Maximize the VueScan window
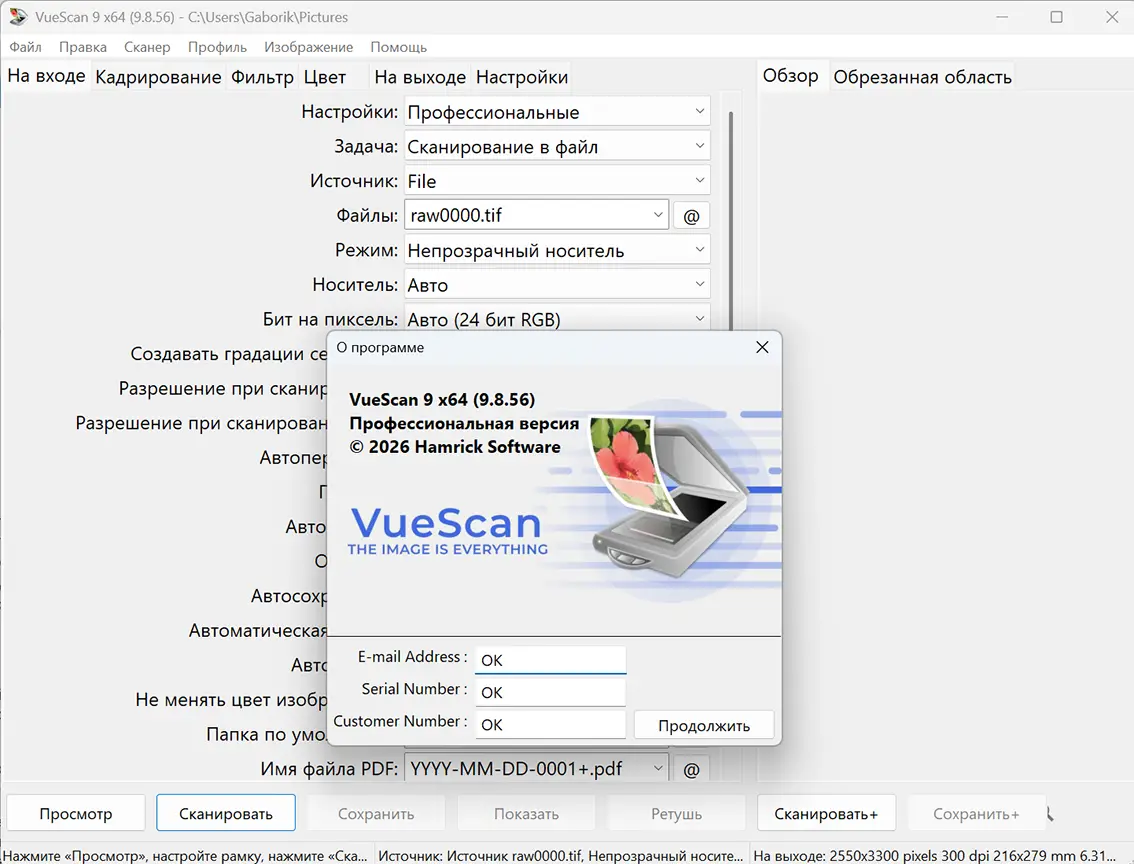 (x=1057, y=17)
